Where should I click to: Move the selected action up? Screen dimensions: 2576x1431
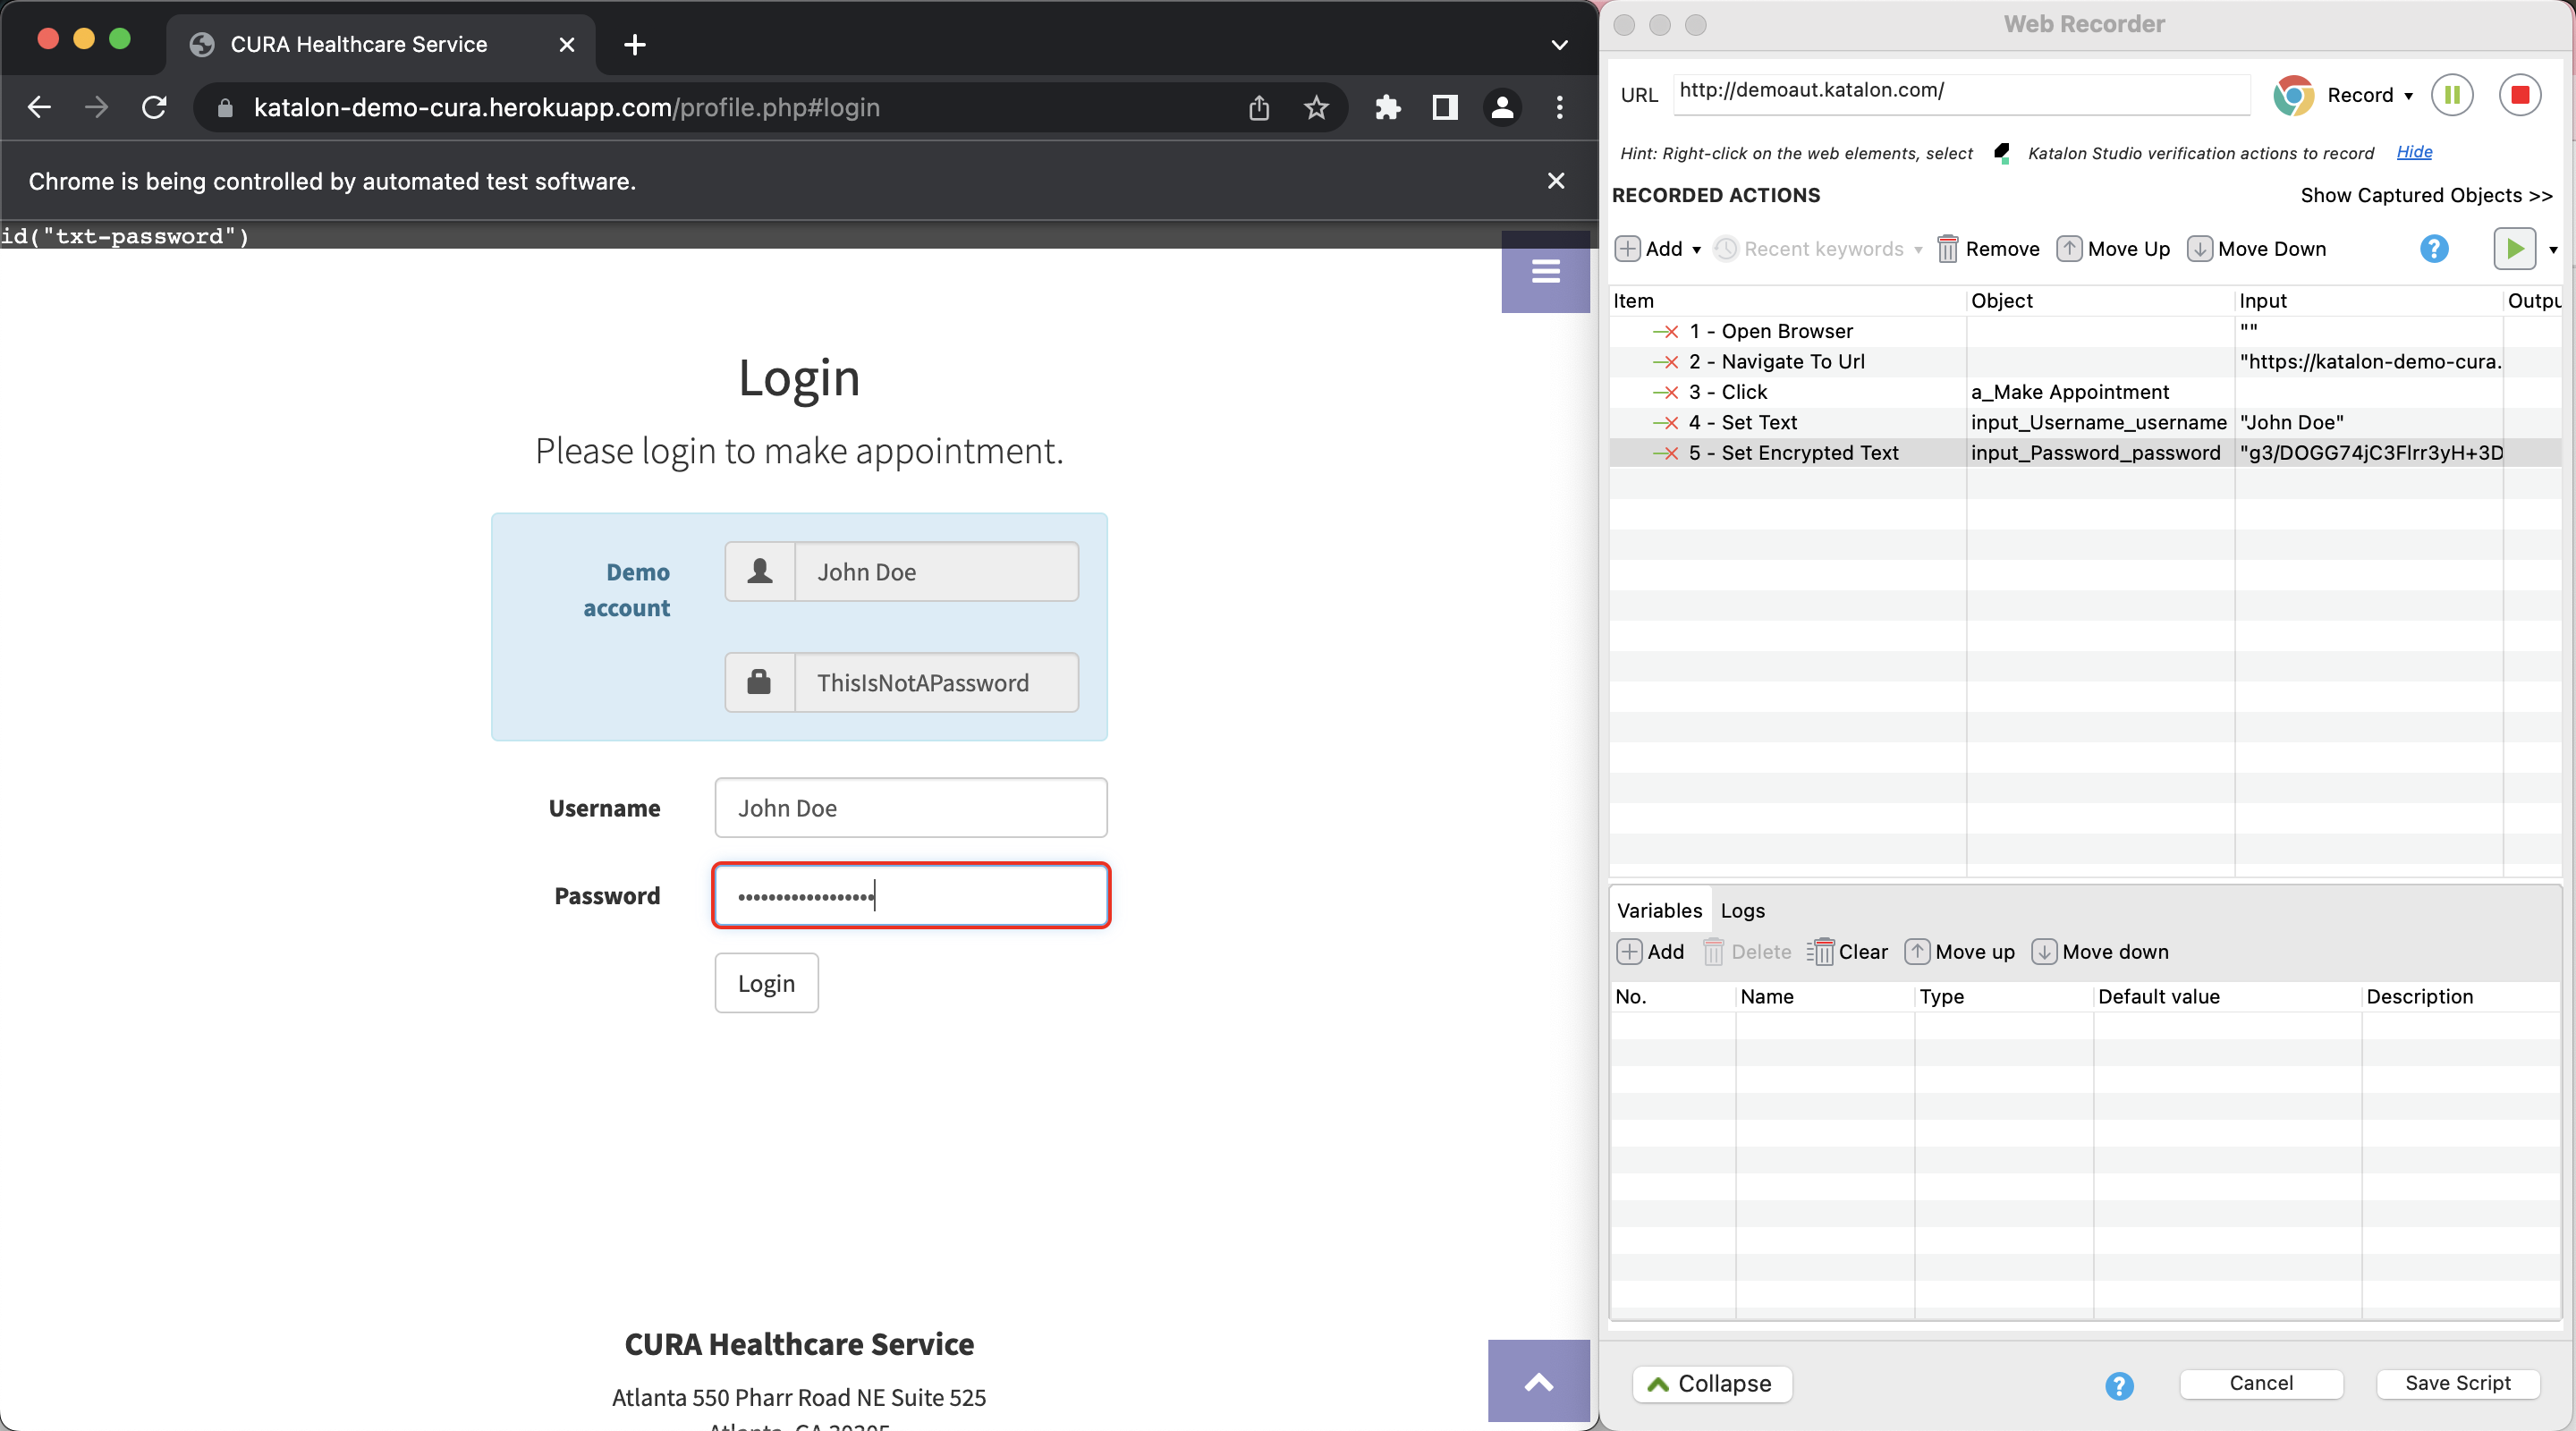click(x=2114, y=249)
